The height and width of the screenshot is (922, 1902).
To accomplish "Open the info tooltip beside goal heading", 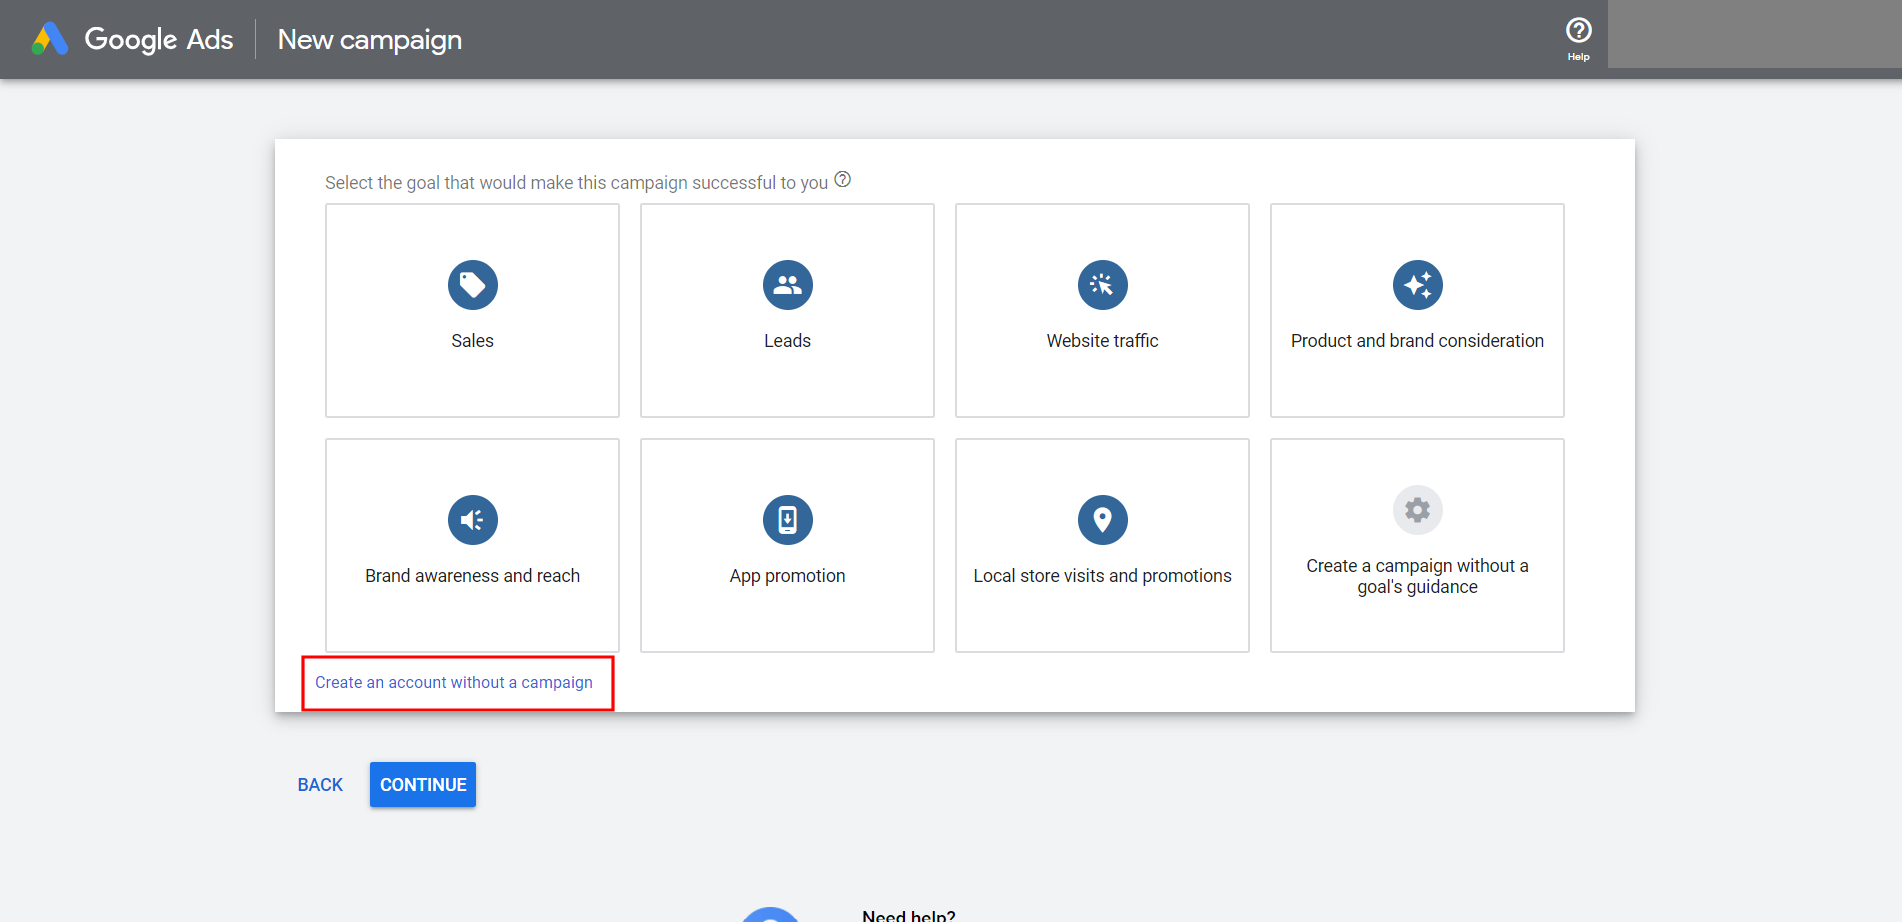I will click(843, 180).
